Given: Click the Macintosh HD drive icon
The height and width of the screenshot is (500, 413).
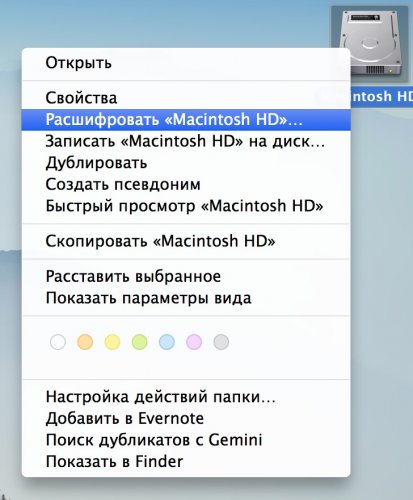Looking at the screenshot, I should [x=370, y=43].
